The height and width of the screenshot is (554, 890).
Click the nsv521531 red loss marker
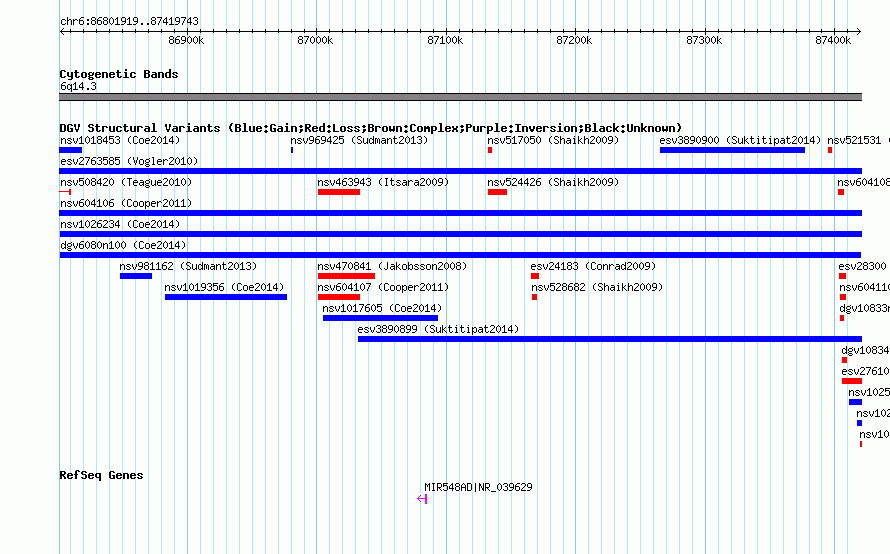[x=830, y=150]
